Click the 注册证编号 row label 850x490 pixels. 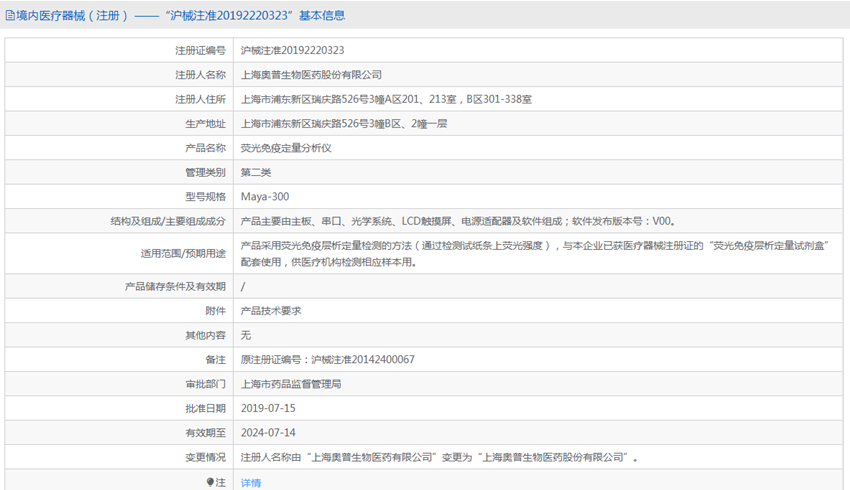pos(200,50)
